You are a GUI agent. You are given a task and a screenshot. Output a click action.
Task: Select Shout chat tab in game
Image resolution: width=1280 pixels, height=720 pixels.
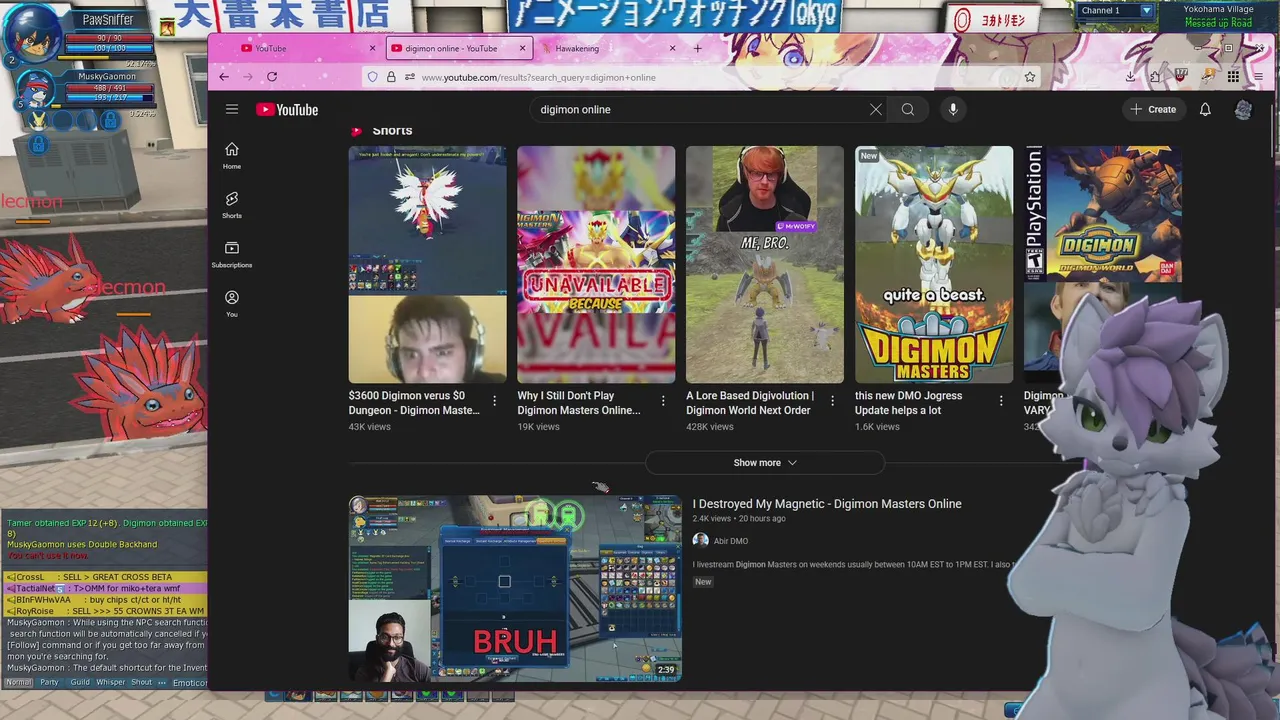(141, 683)
